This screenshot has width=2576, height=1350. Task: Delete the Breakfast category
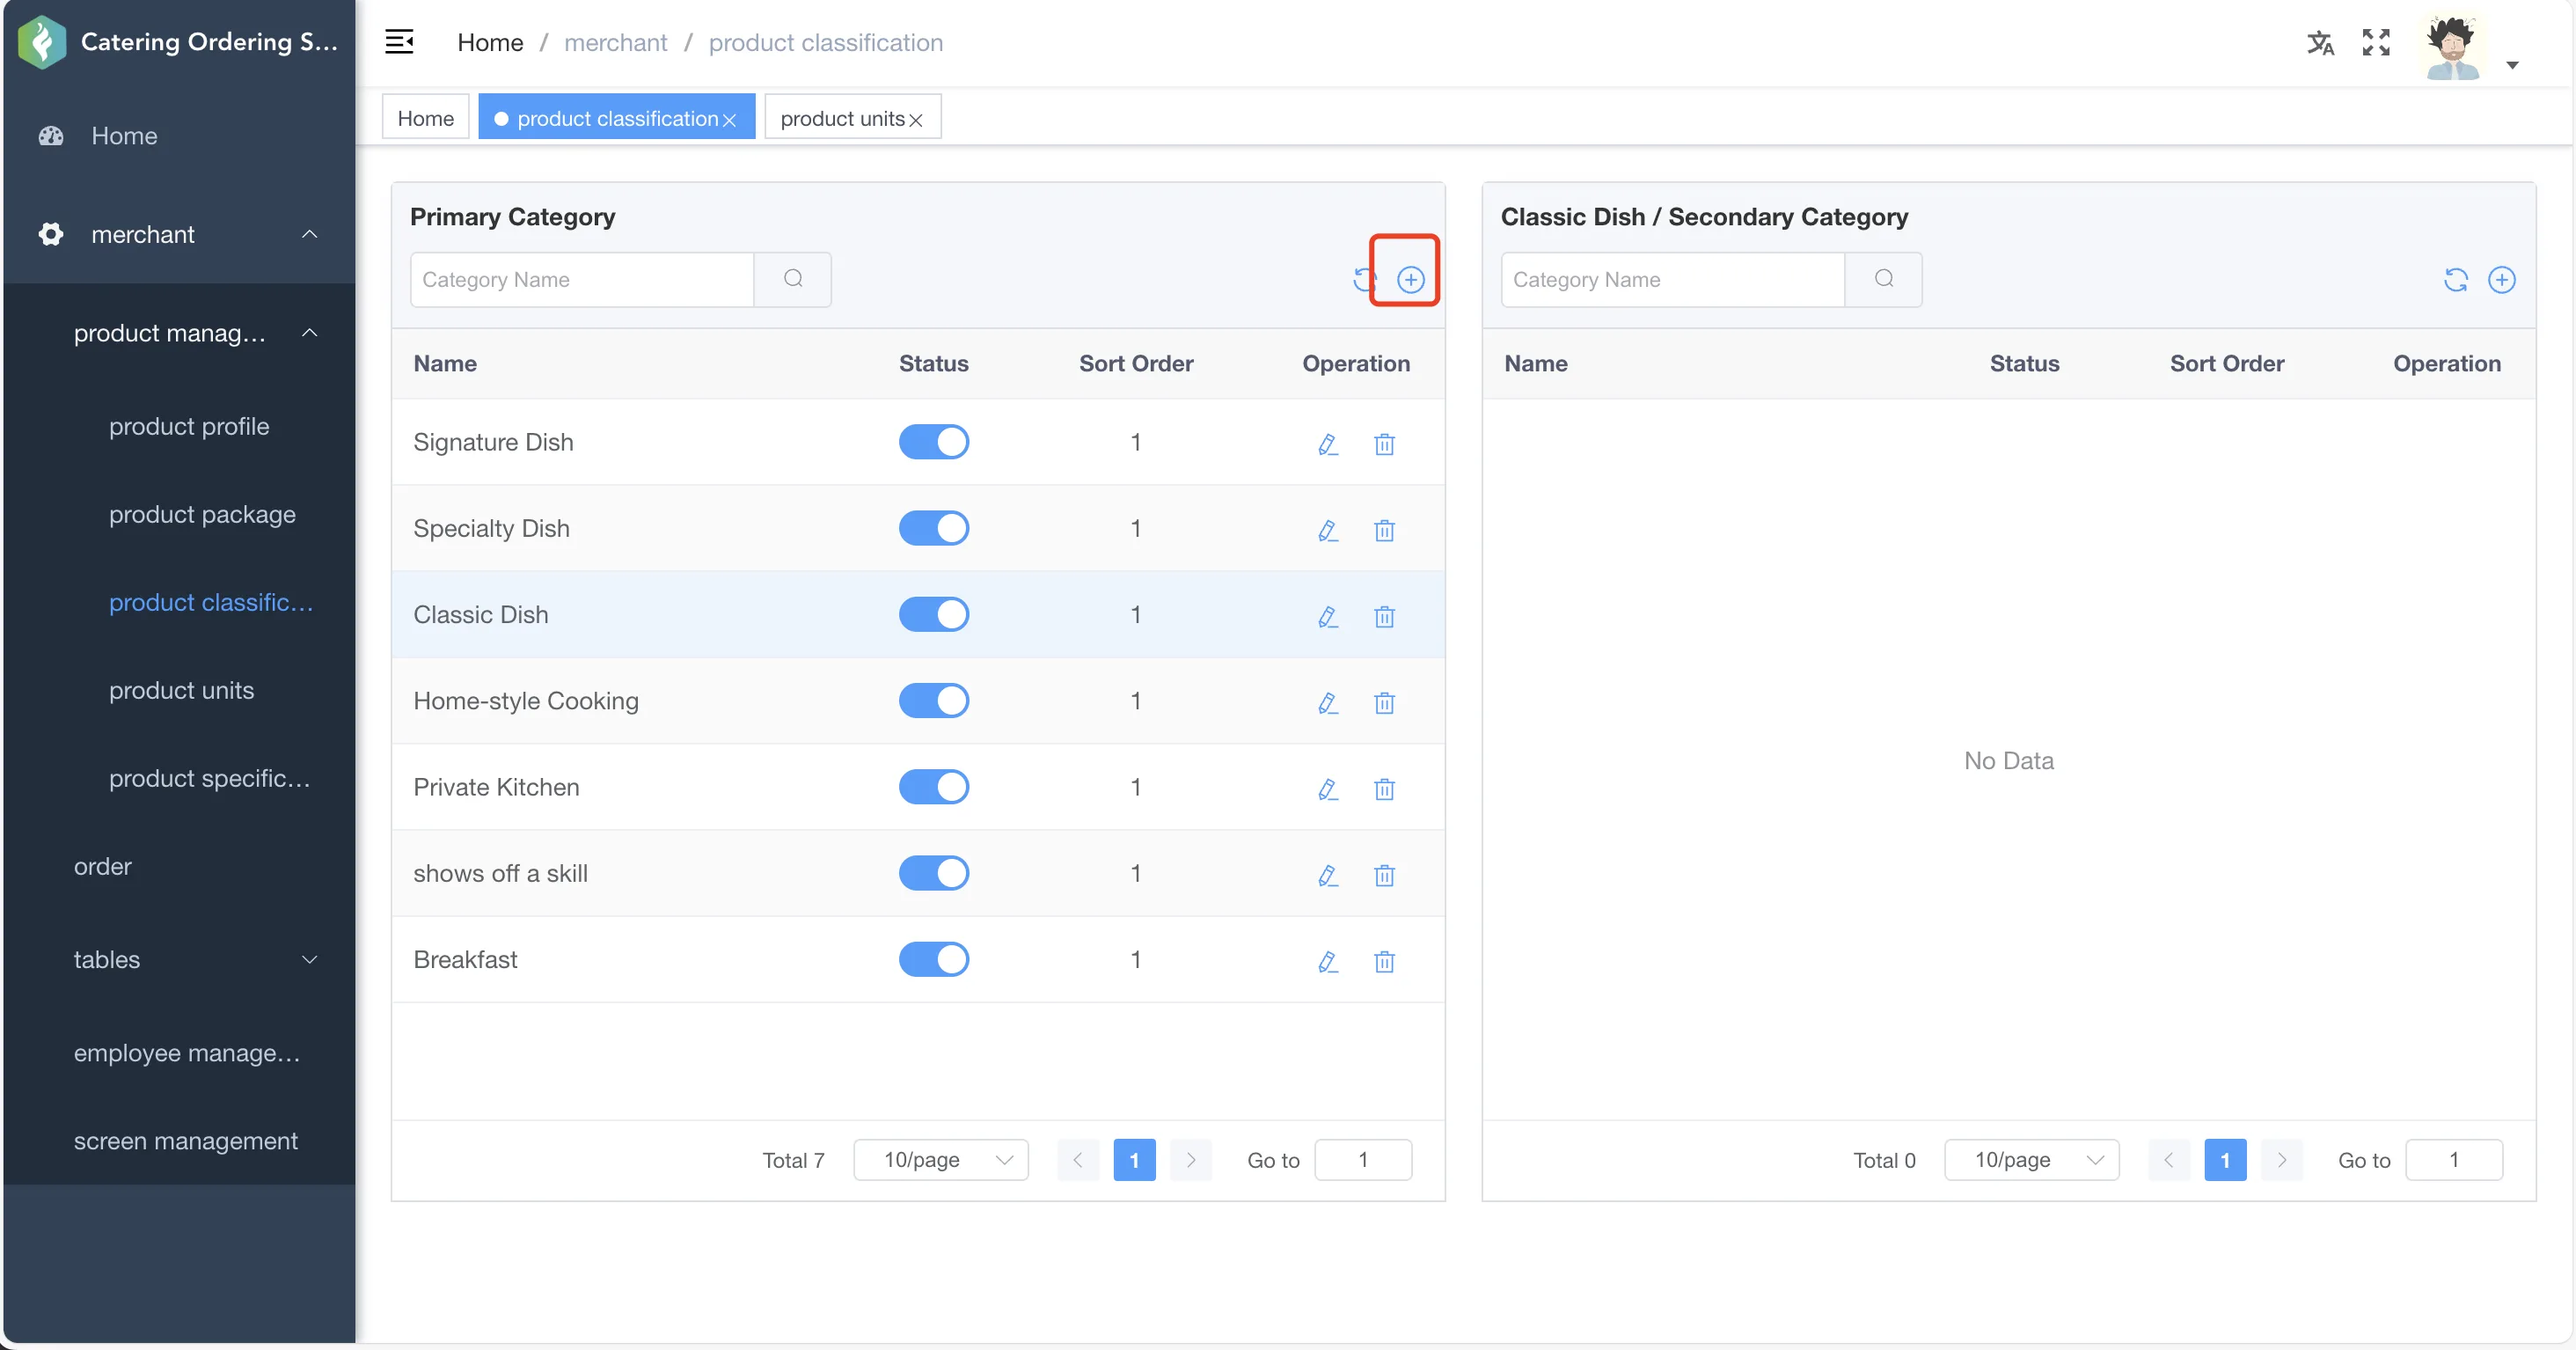[x=1384, y=960]
